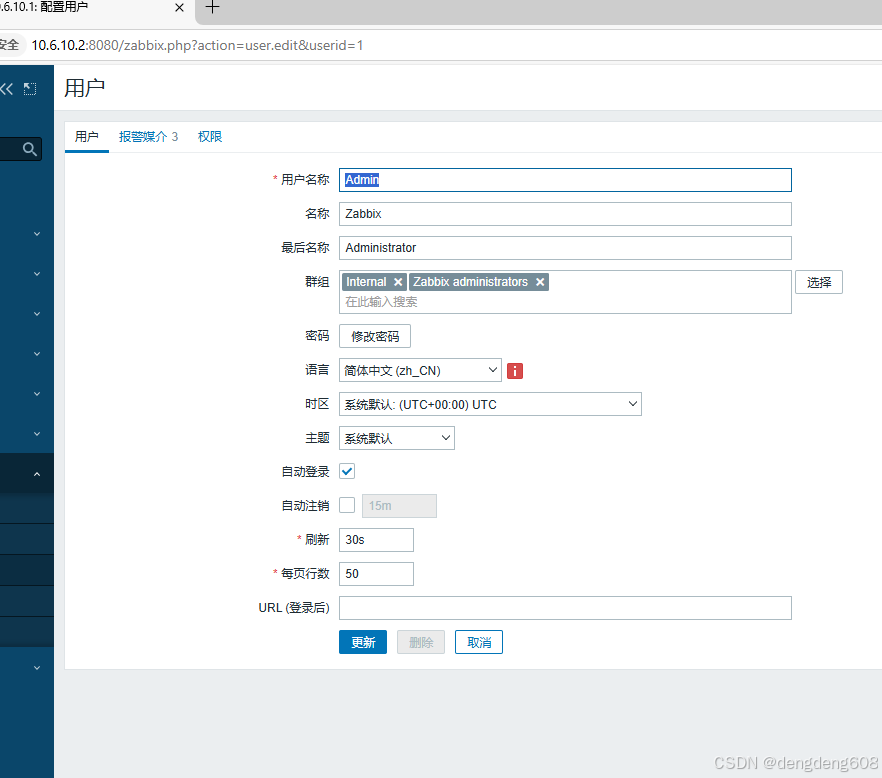This screenshot has height=778, width=882.
Task: Expand the fourth sidebar menu chevron
Action: tap(37, 353)
